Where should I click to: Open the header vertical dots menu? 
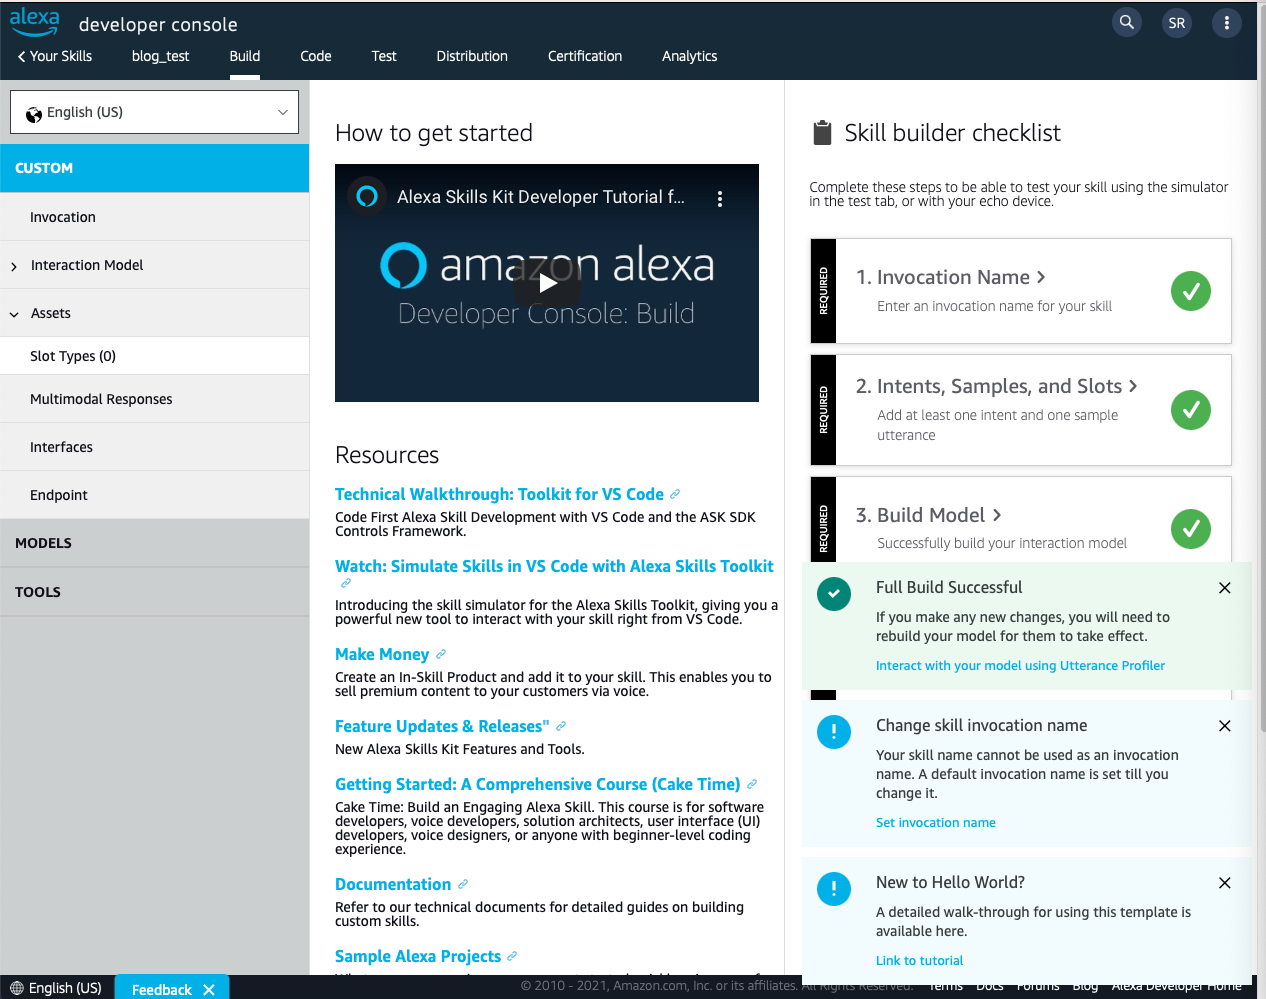coord(1227,23)
